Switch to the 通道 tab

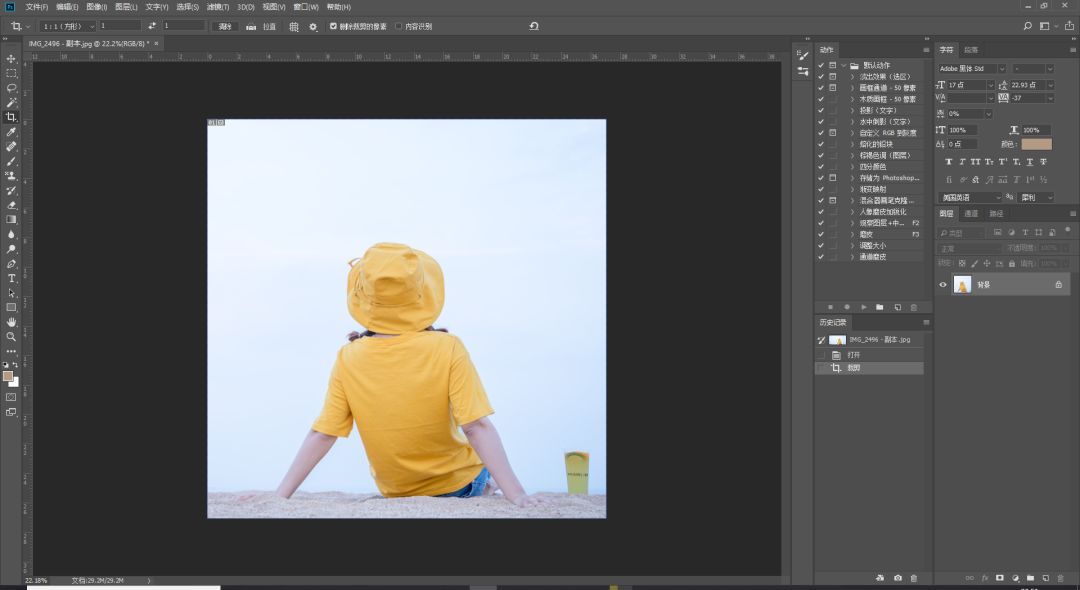tap(971, 213)
